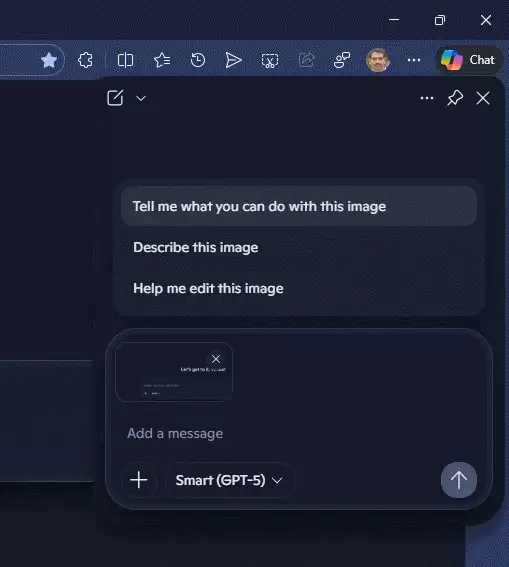Pin the Copilot pane

[x=455, y=98]
